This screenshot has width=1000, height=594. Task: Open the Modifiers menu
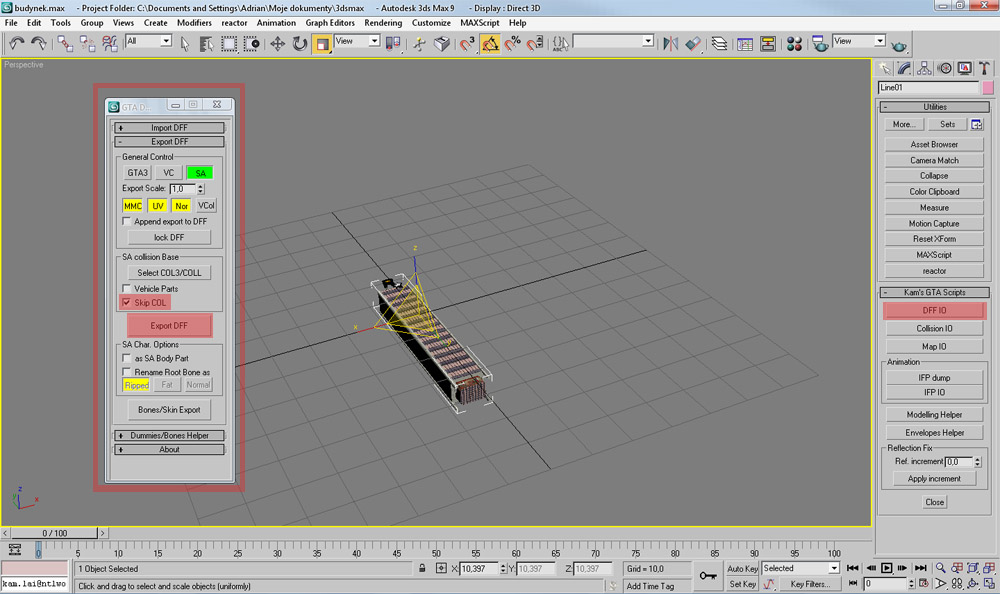[x=194, y=22]
